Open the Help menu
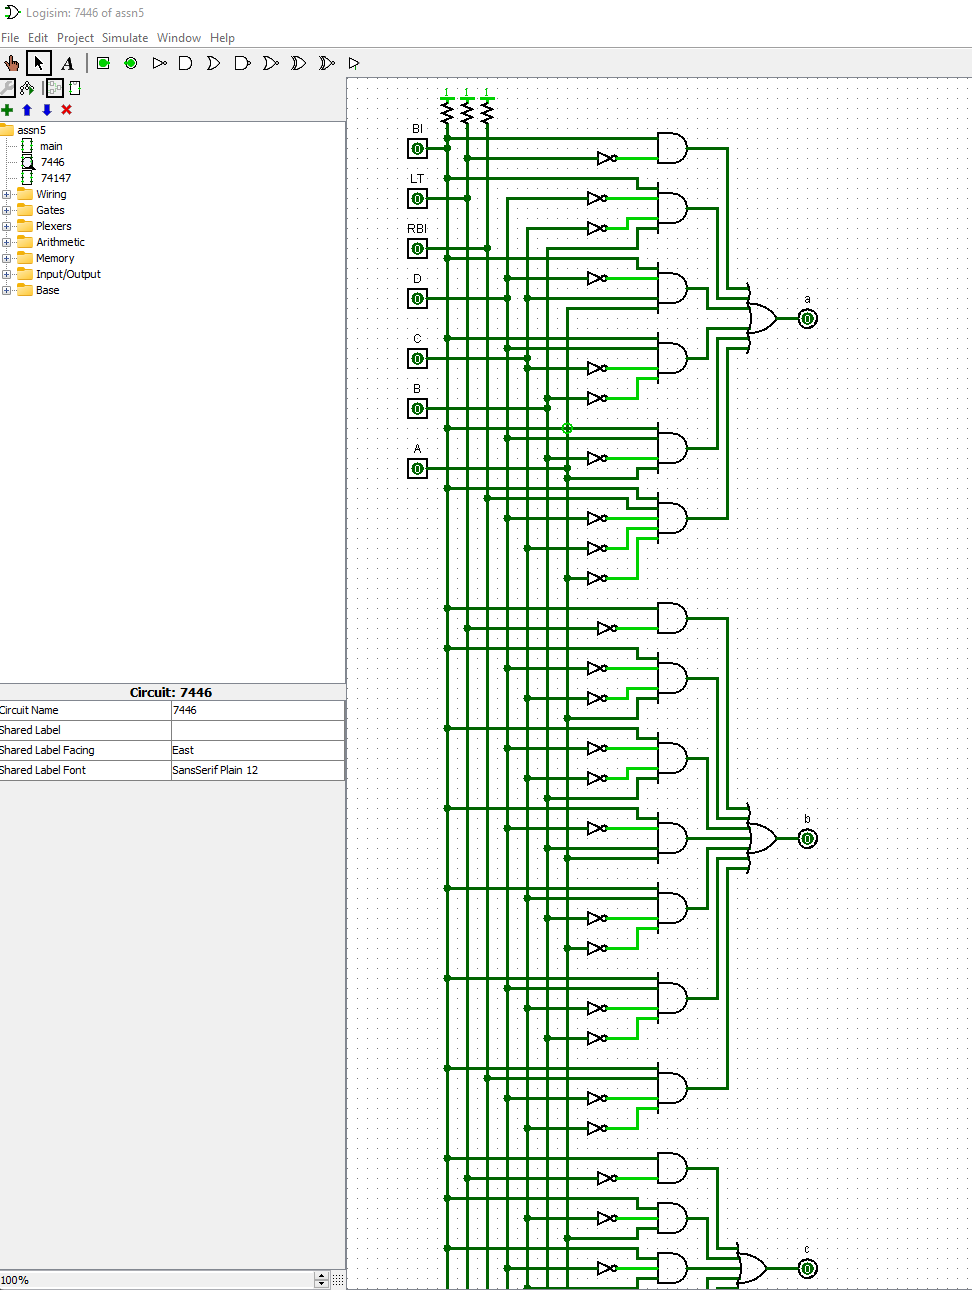 (x=222, y=38)
